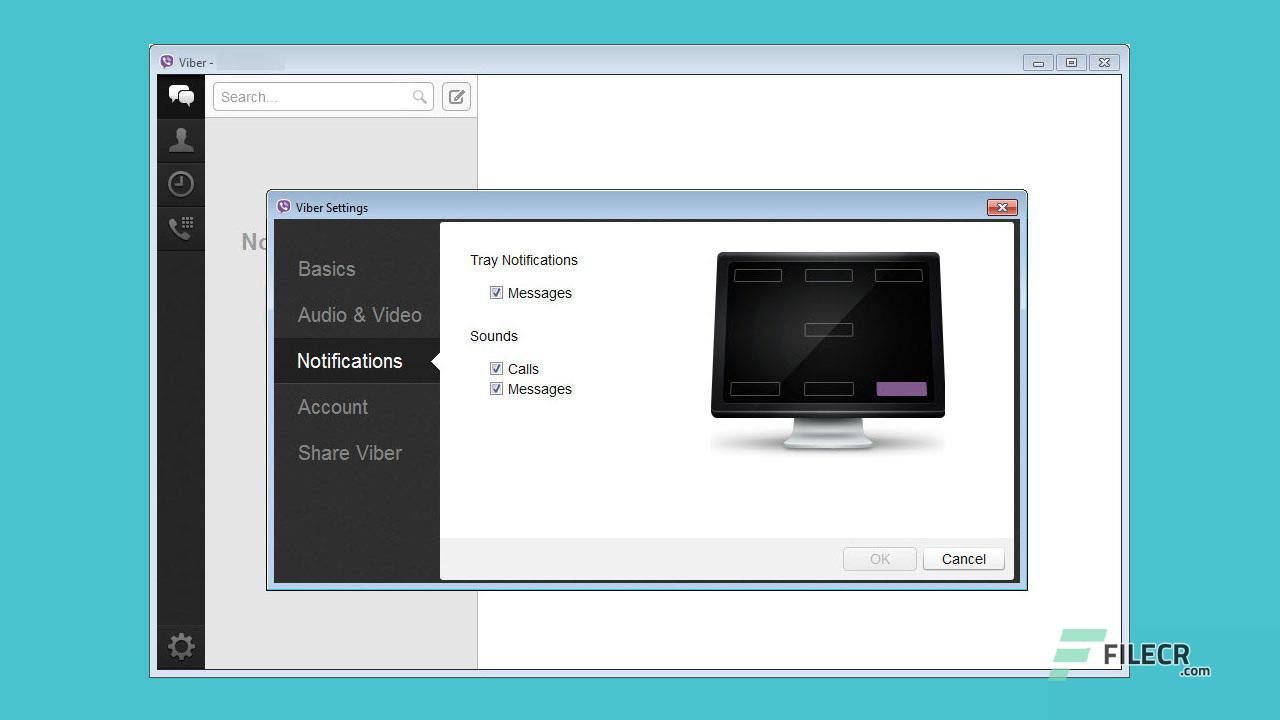1280x720 pixels.
Task: Switch to the Audio & Video tab
Action: [357, 315]
